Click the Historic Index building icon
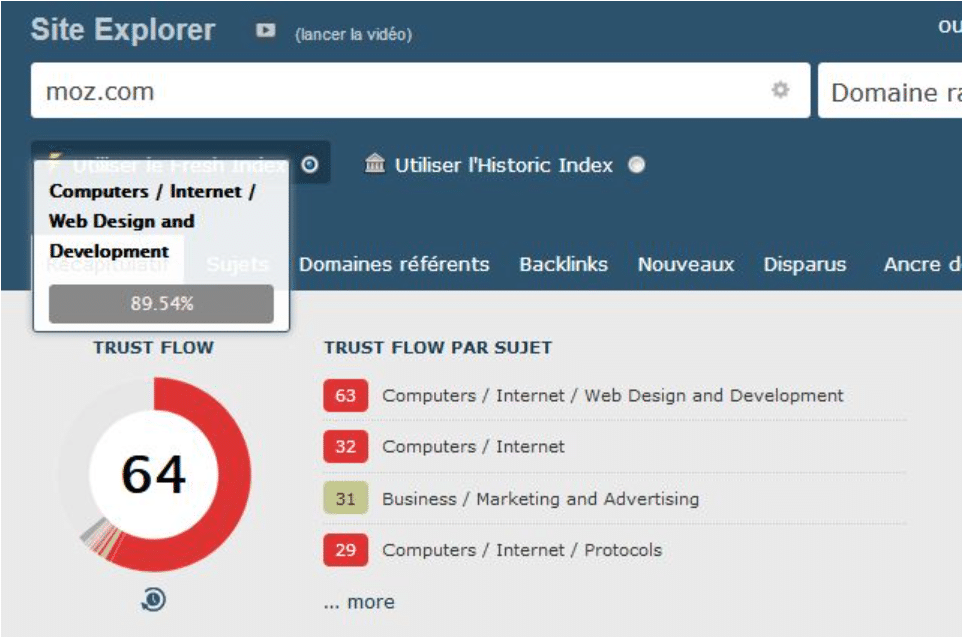964x637 pixels. [375, 164]
